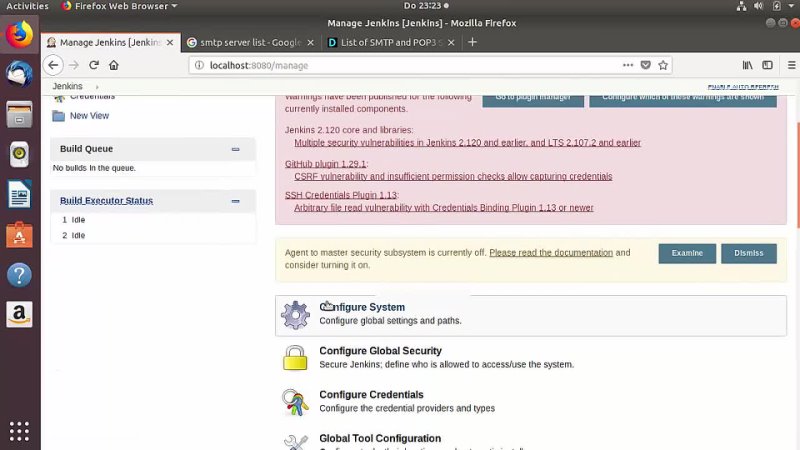Screen dimensions: 800x450
Task: Collapse the Build Queue panel
Action: [235, 149]
